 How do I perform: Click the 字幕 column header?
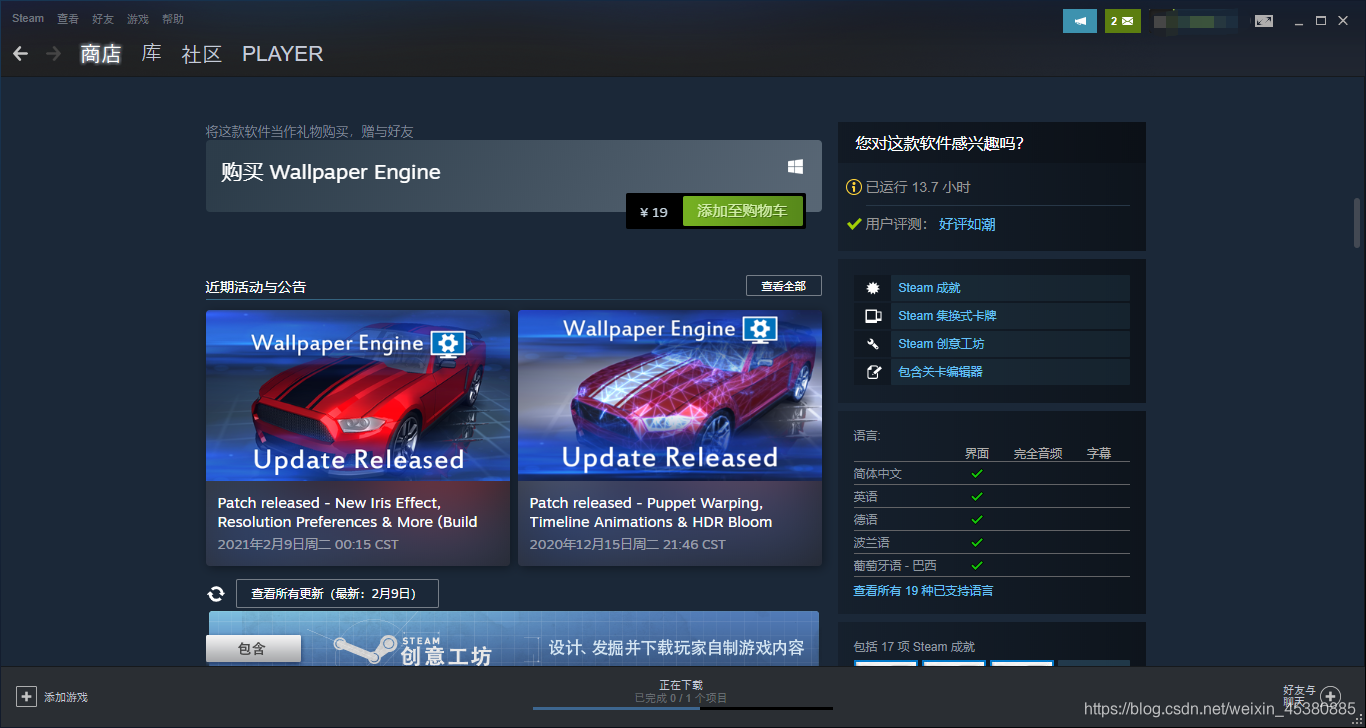1099,454
